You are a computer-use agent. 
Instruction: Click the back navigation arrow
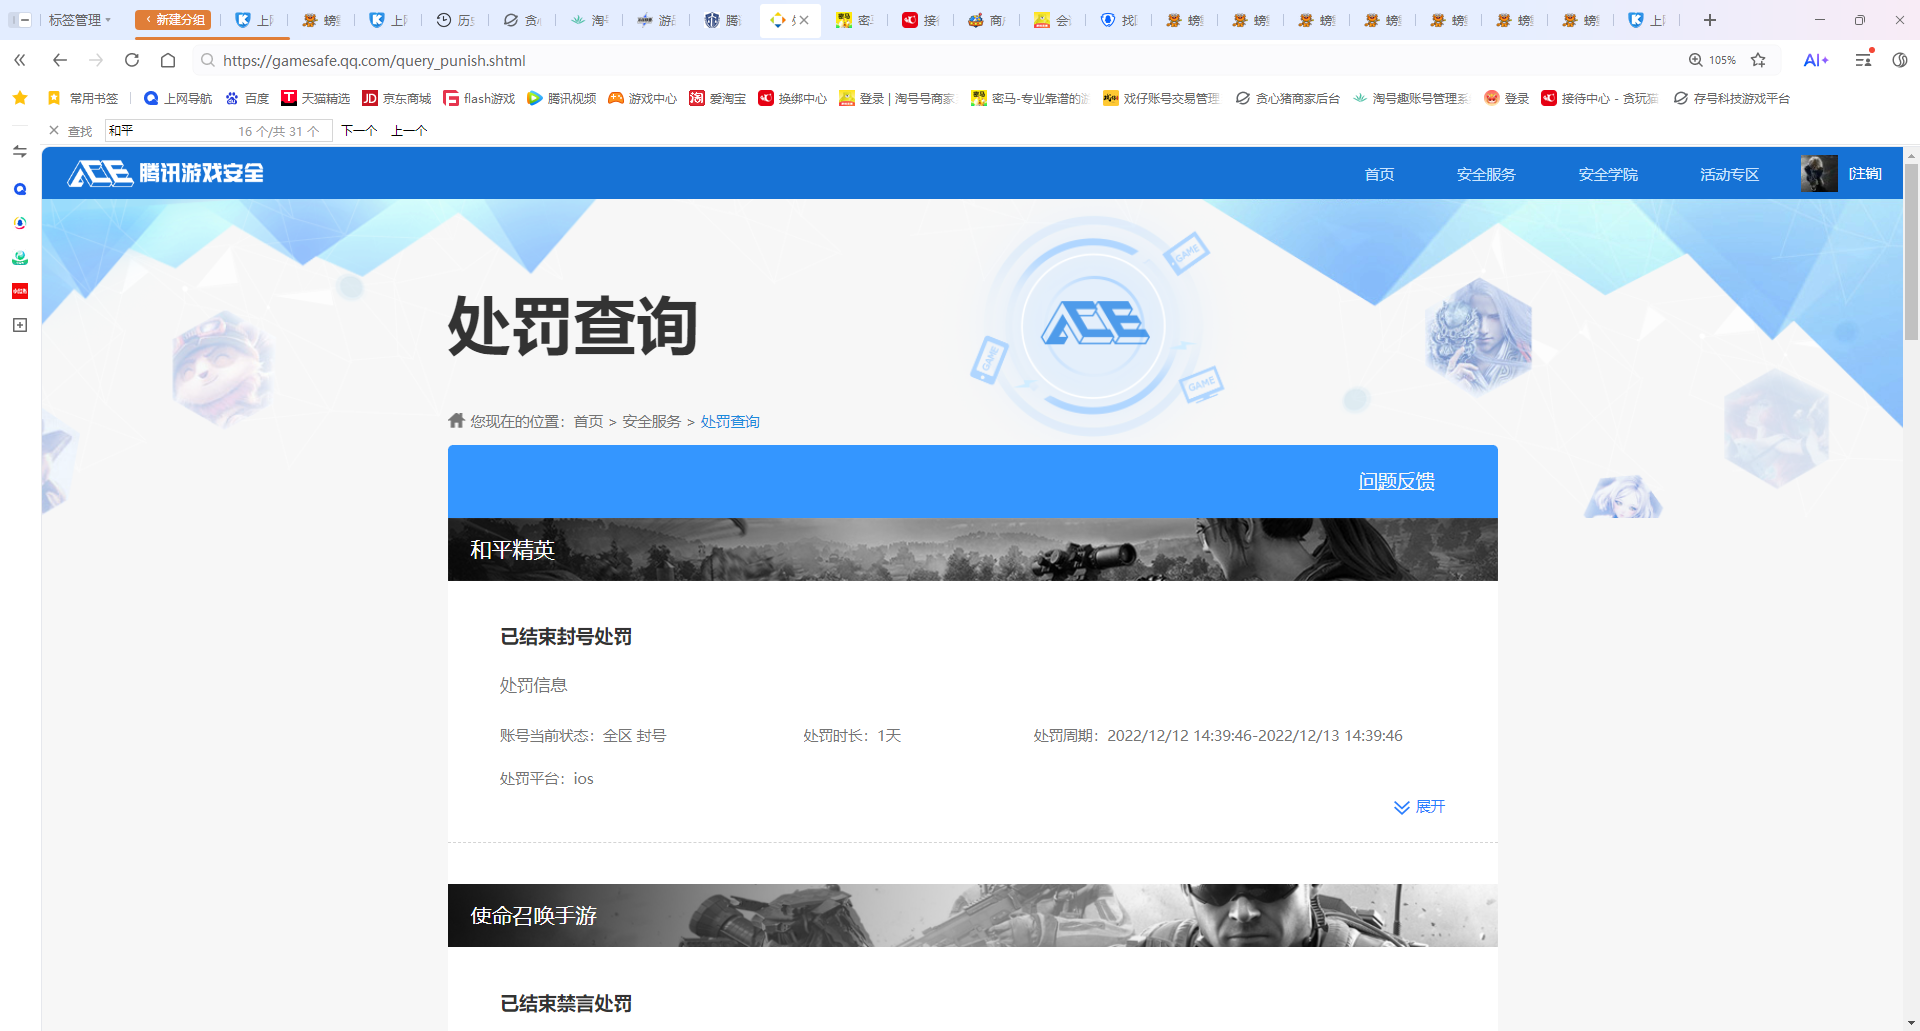pos(59,60)
